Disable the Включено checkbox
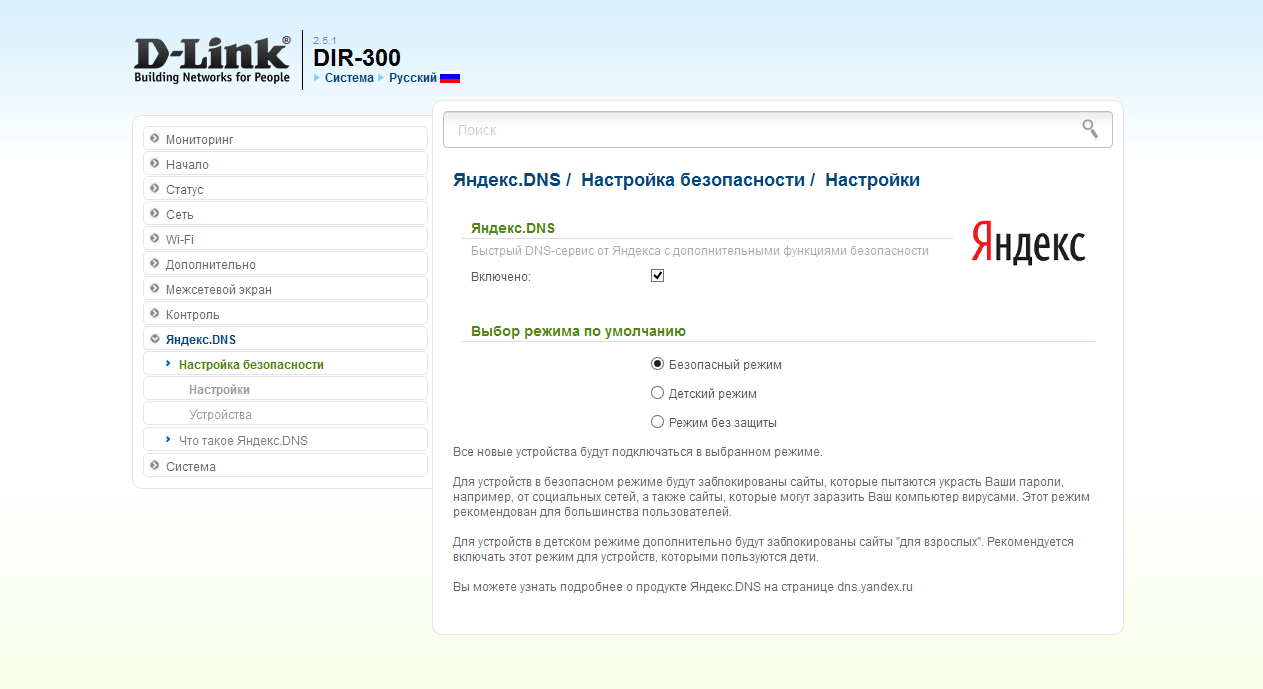The height and width of the screenshot is (689, 1263). (x=657, y=276)
